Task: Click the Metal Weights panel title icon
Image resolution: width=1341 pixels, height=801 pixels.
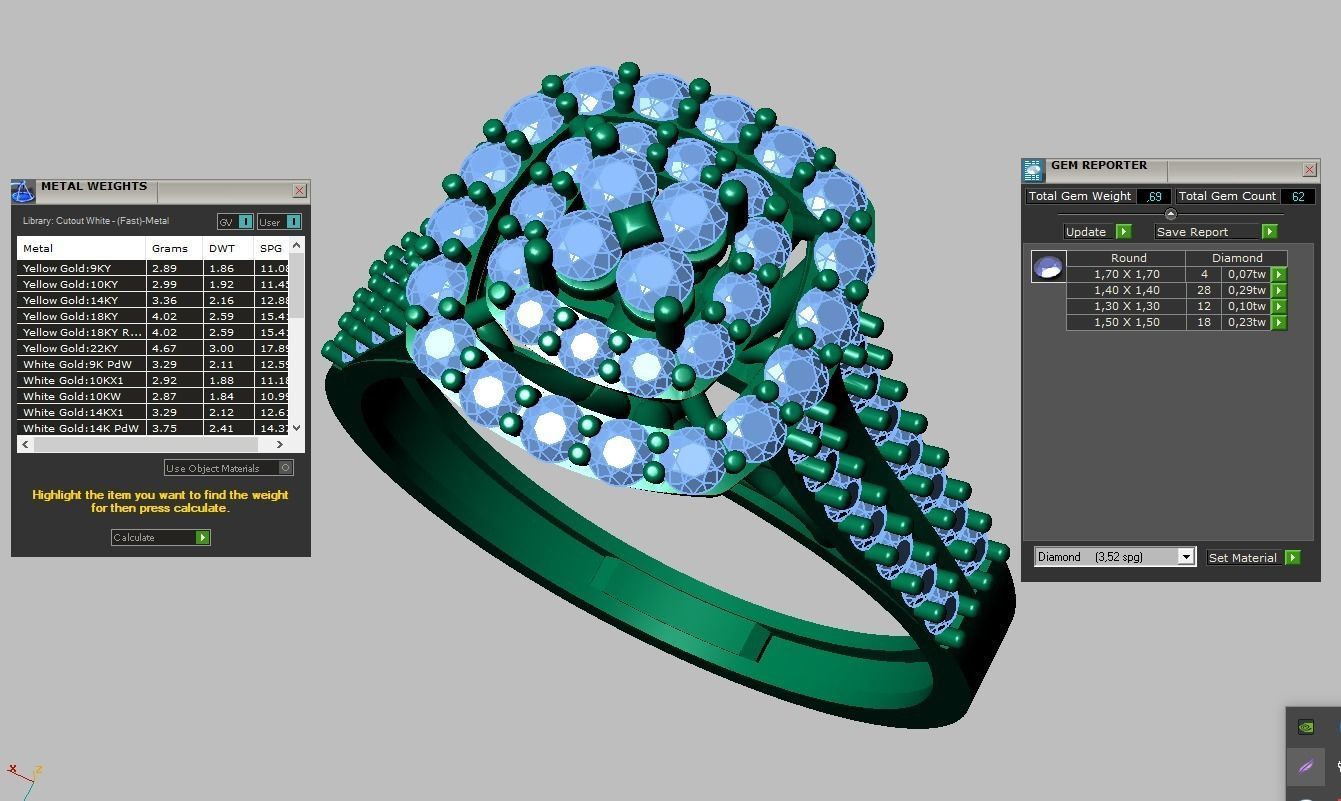Action: (x=23, y=190)
